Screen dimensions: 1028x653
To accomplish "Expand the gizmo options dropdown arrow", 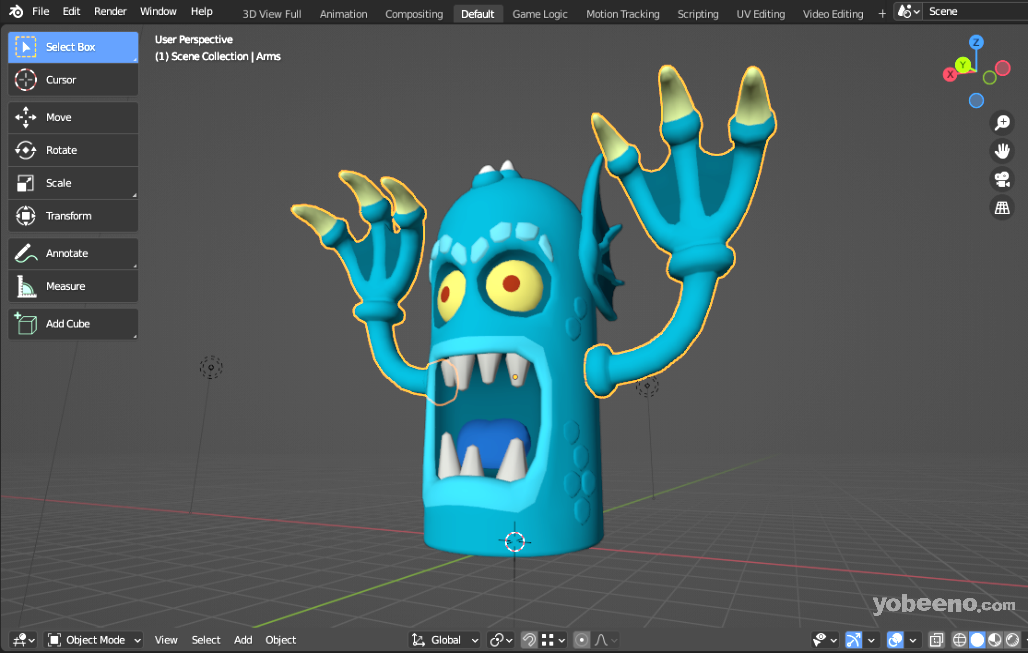I will coord(871,640).
